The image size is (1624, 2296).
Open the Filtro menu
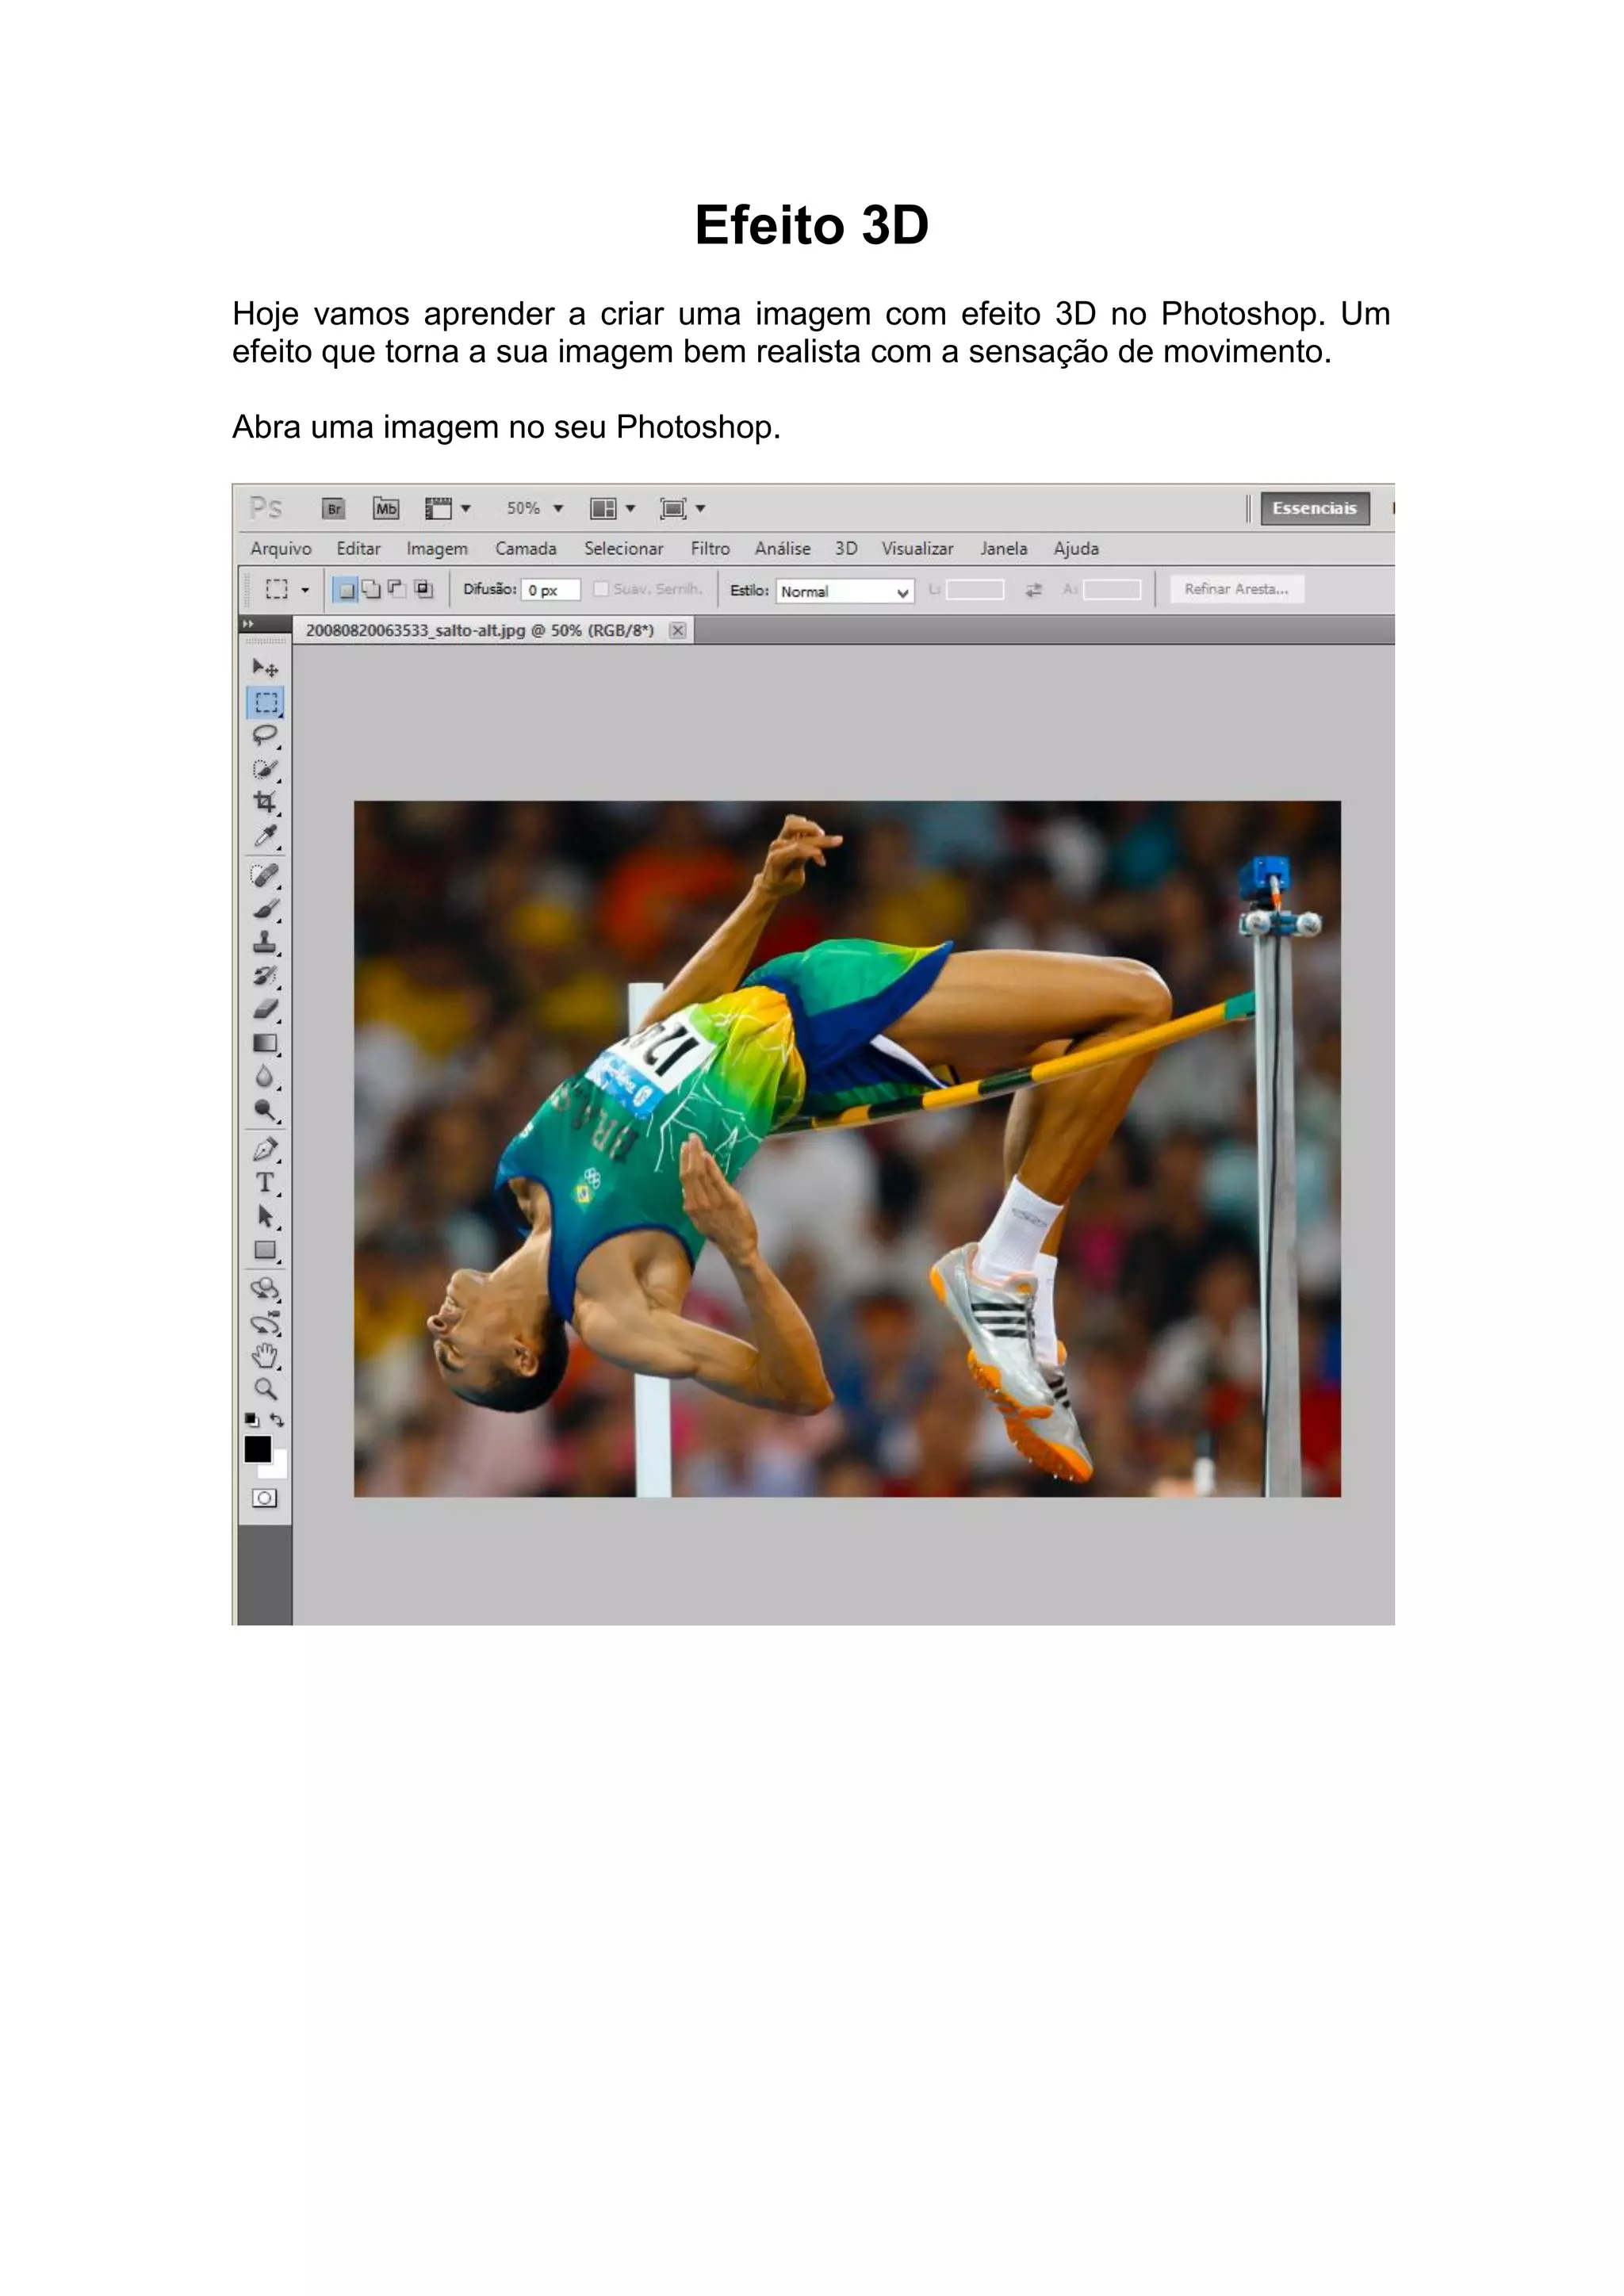(710, 548)
